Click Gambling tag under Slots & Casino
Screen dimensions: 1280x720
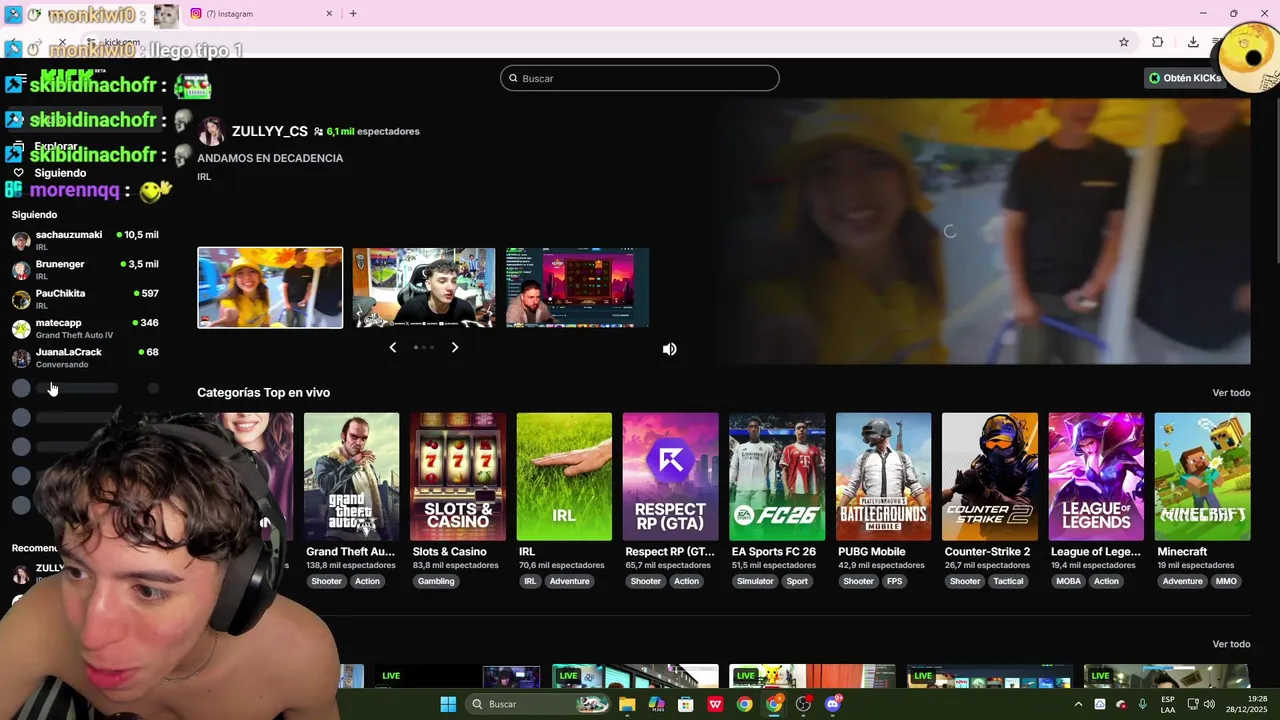[x=436, y=581]
